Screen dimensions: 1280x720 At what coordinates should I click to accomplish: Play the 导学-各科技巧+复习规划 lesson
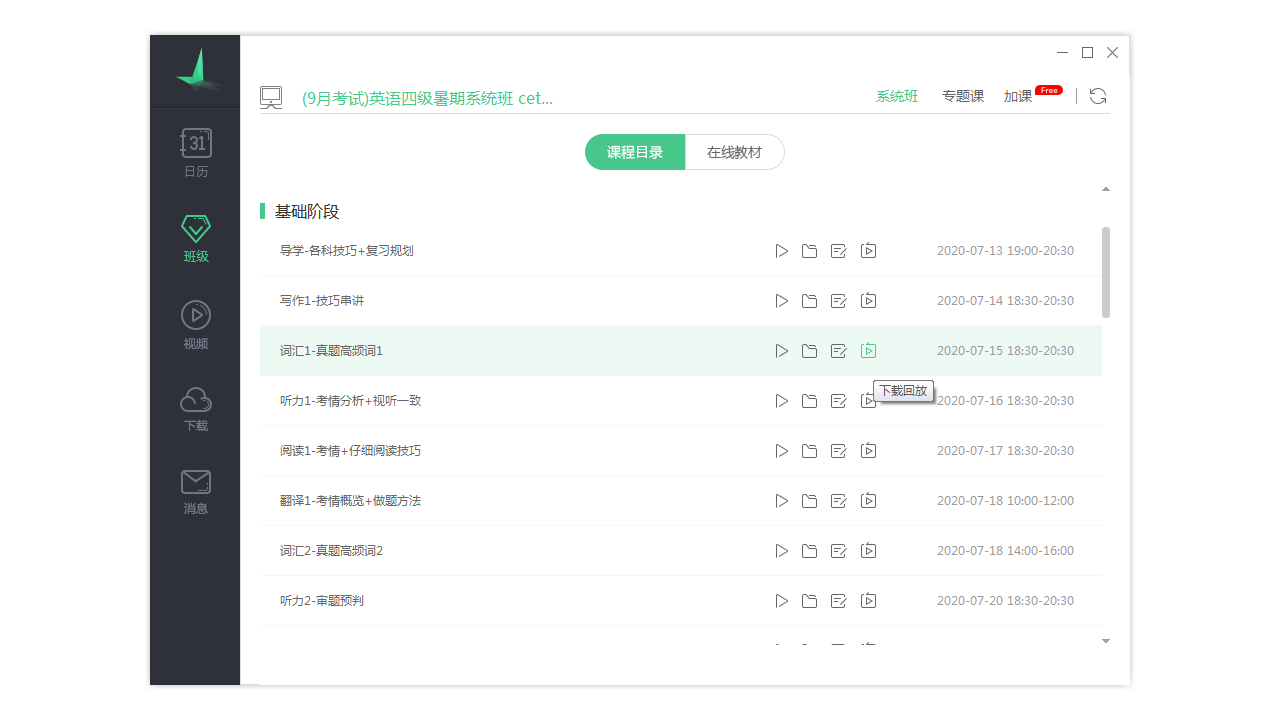click(x=781, y=250)
